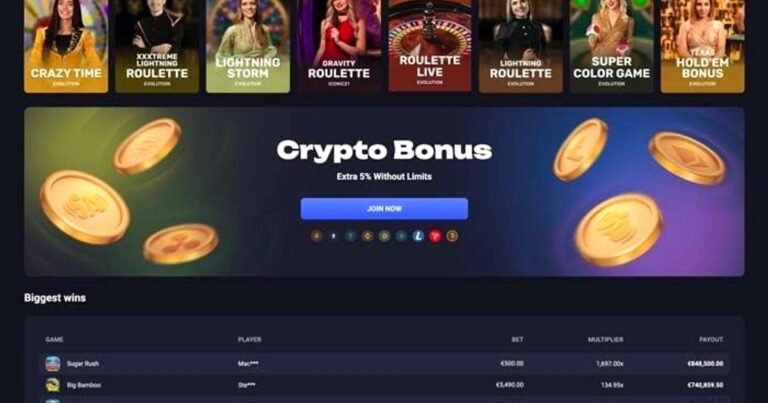The image size is (768, 403).
Task: Click the Litecoin crypto icon
Action: tap(418, 236)
